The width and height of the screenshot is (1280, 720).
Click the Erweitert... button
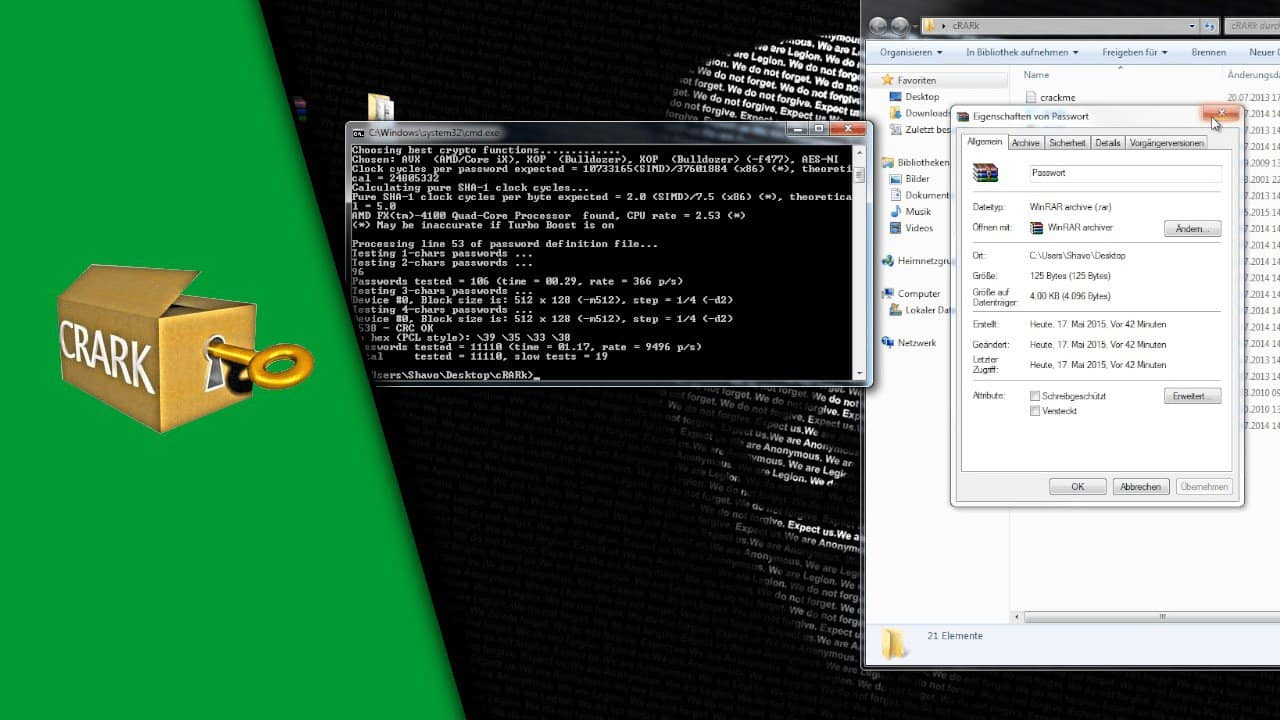coord(1192,396)
